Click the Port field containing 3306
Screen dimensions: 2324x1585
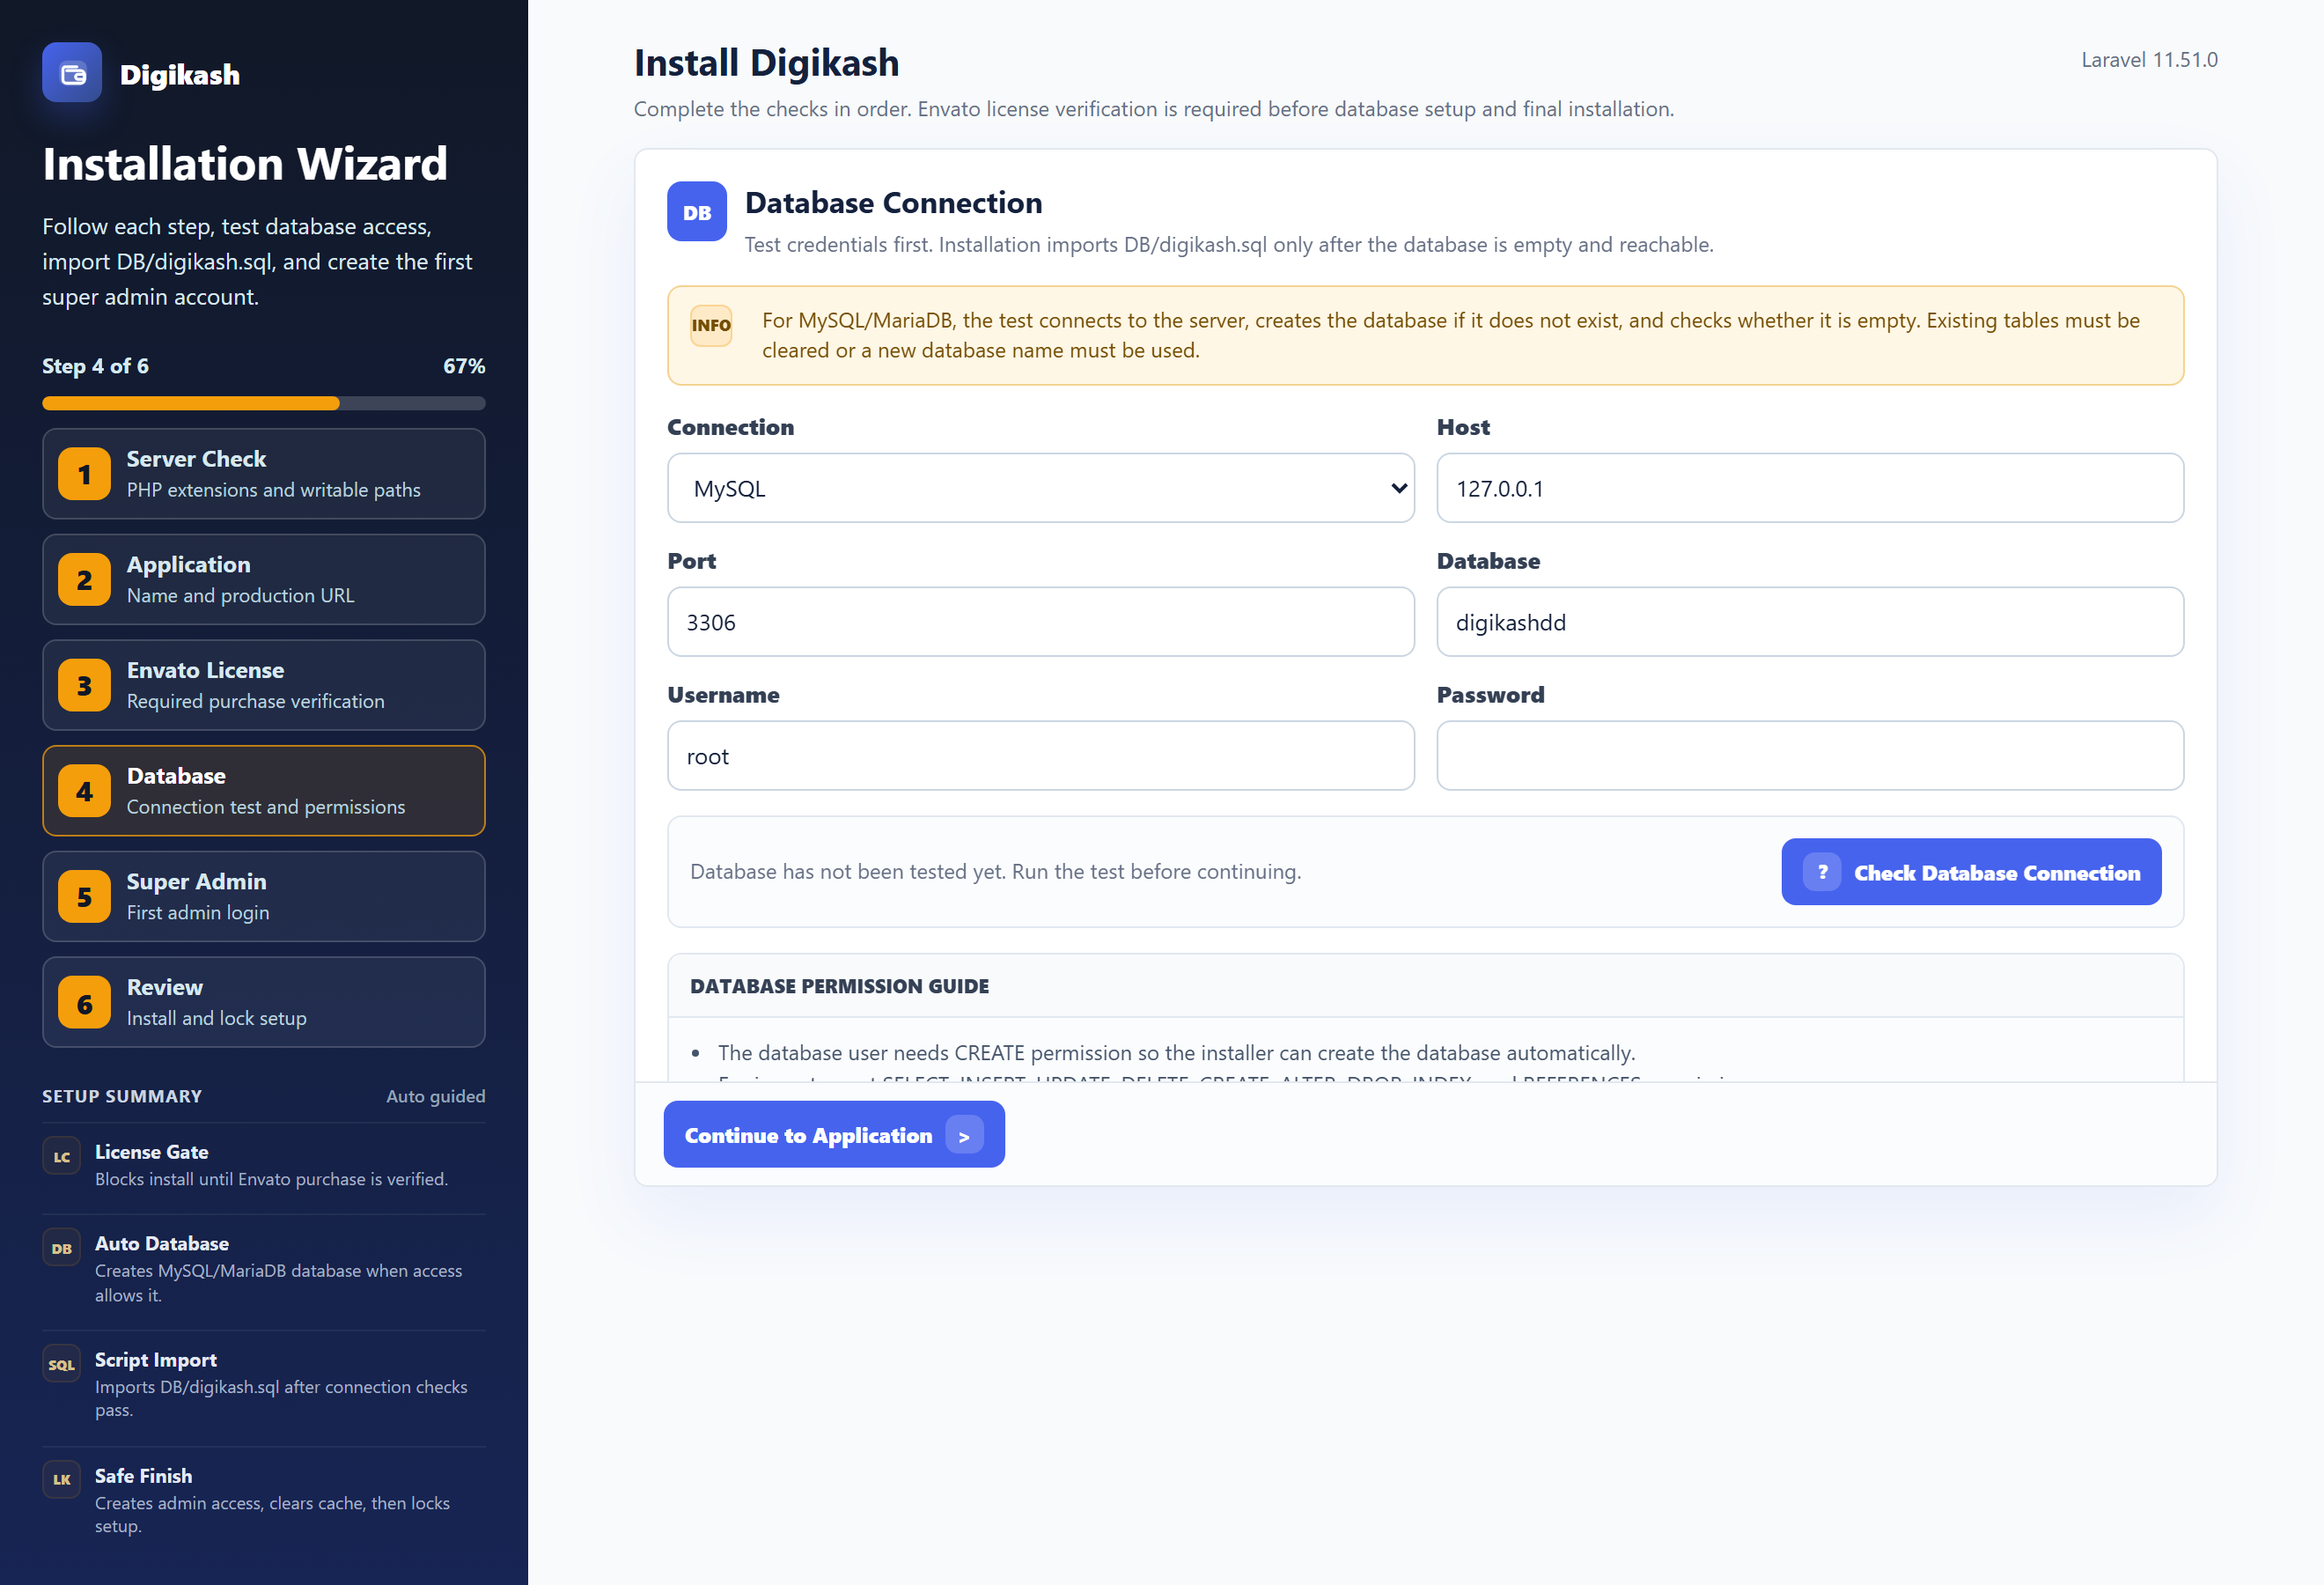point(1040,622)
